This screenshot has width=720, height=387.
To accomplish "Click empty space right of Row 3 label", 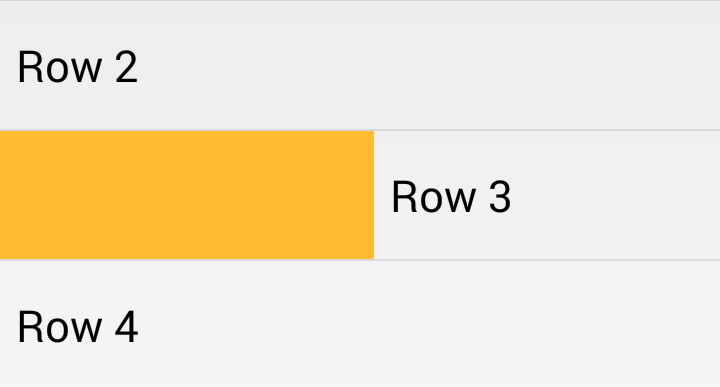I will click(615, 196).
